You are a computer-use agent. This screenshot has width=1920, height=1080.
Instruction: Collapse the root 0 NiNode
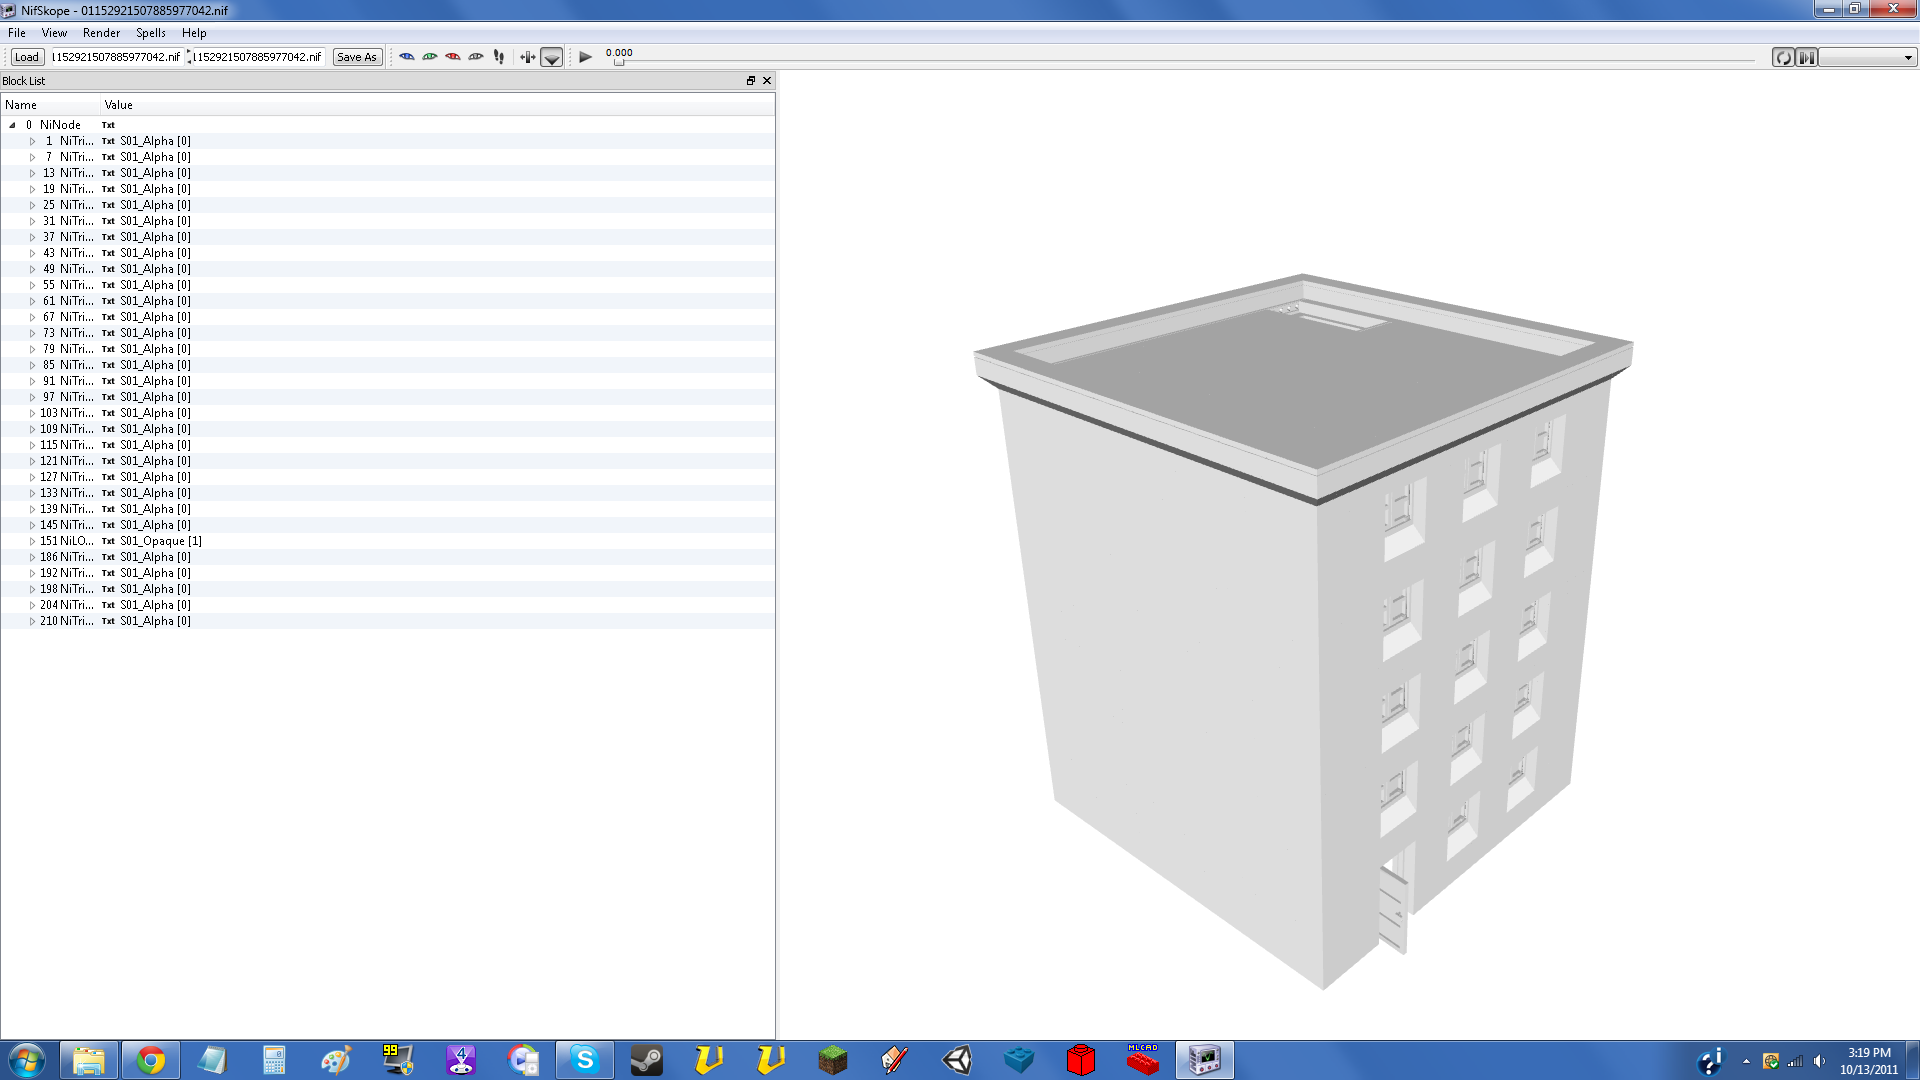pos(12,125)
